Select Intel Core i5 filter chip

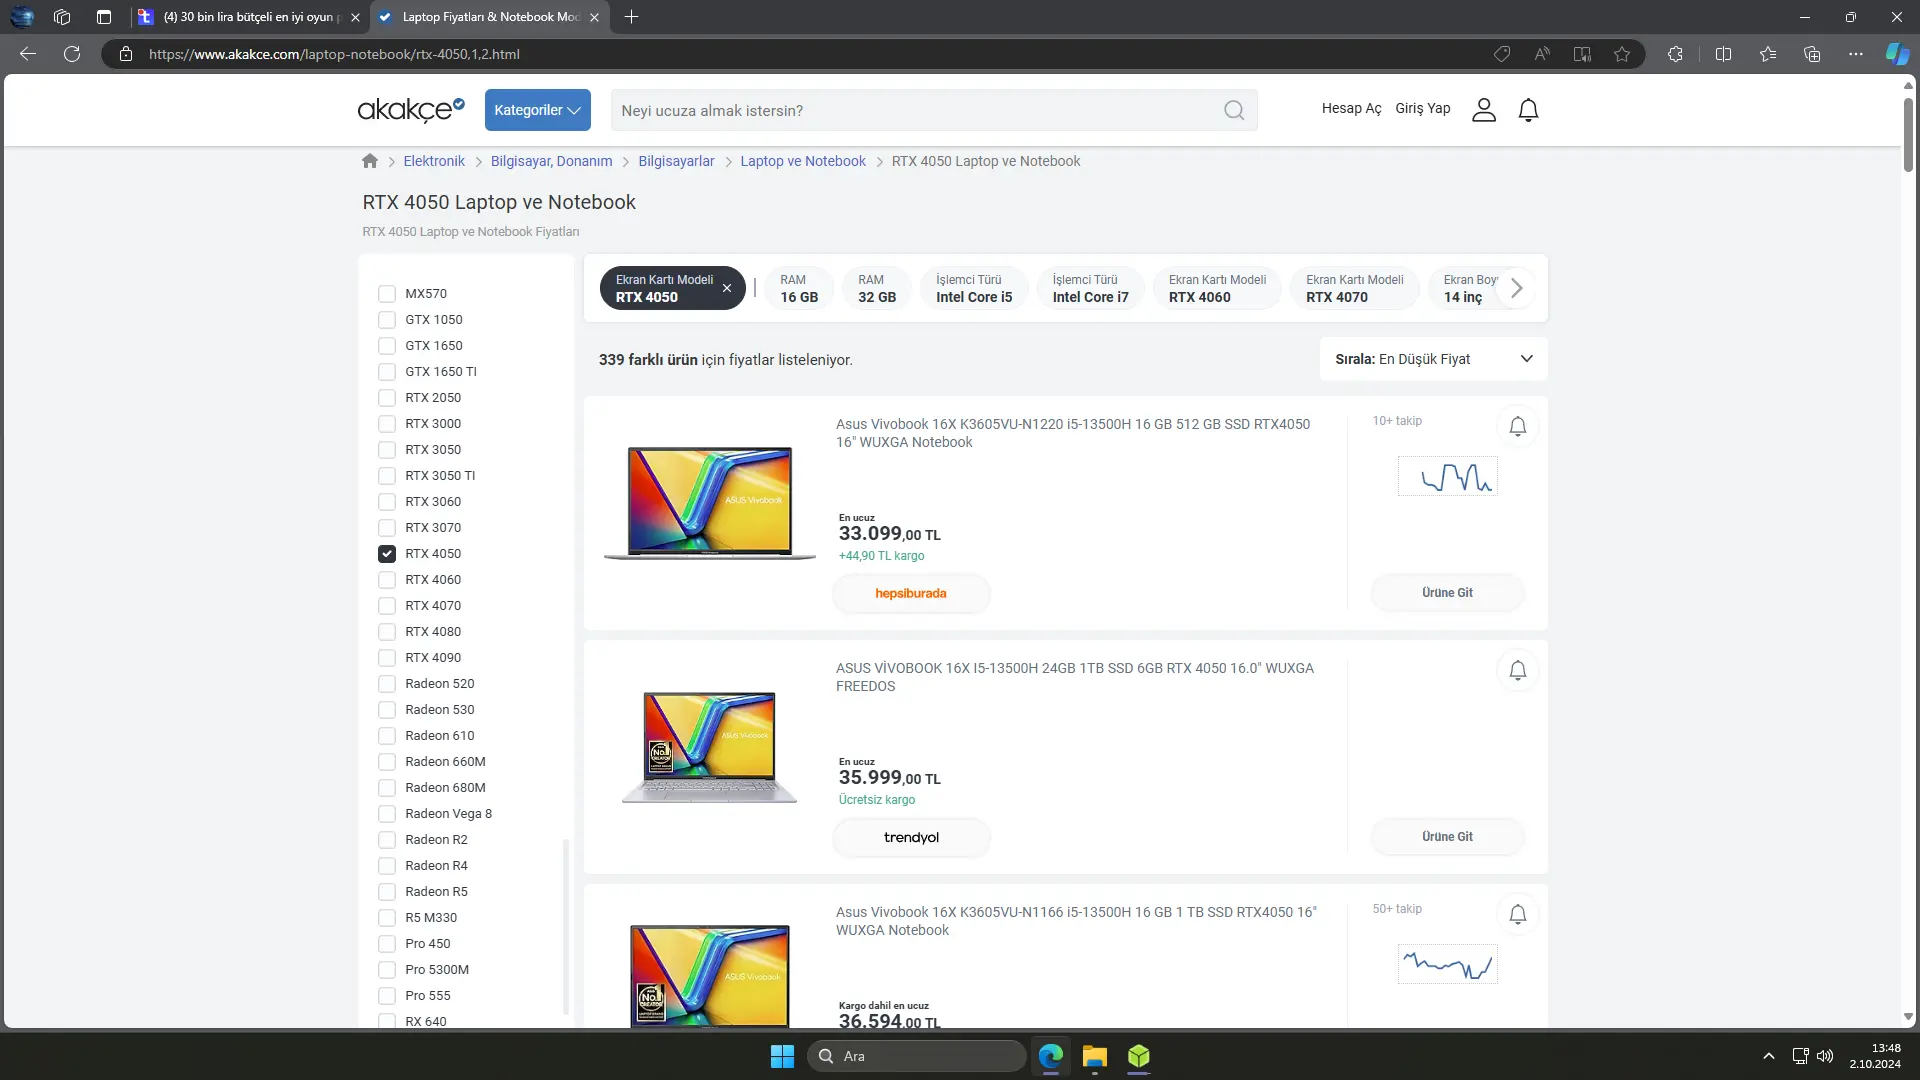974,288
